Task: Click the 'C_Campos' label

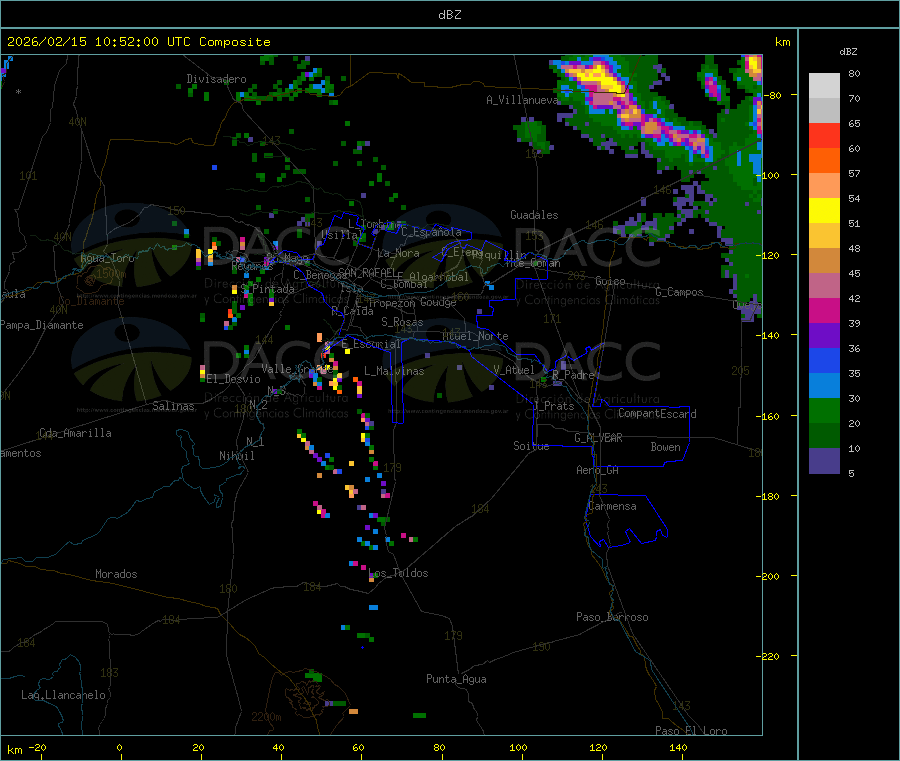Action: (679, 292)
